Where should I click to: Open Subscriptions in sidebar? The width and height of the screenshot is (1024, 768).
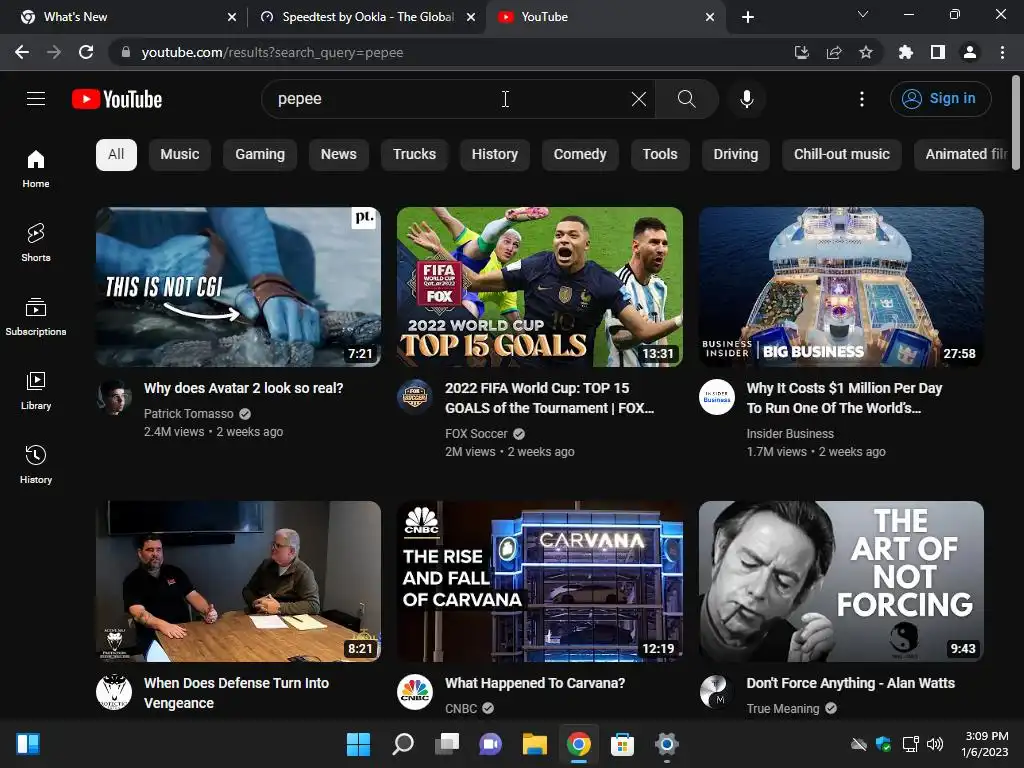(x=36, y=316)
